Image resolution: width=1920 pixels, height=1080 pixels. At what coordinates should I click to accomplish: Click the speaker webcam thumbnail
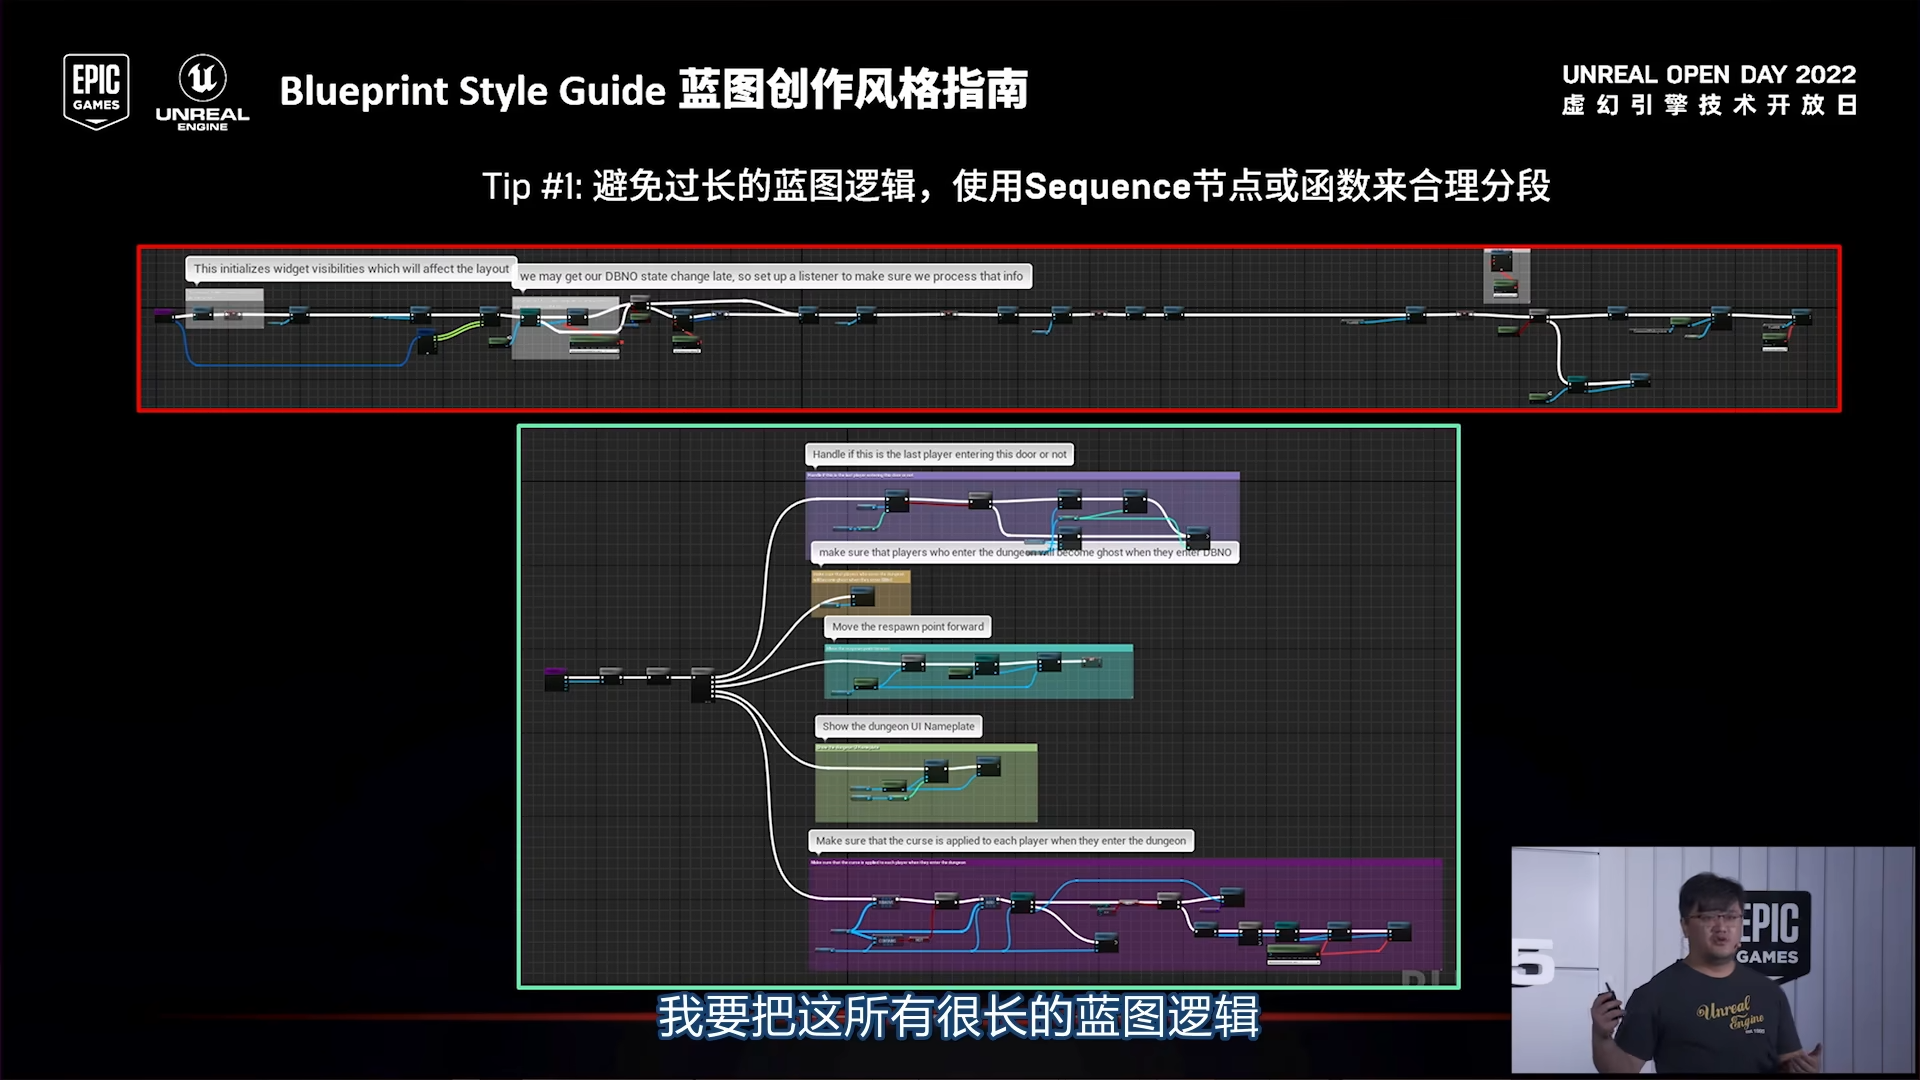(1712, 960)
